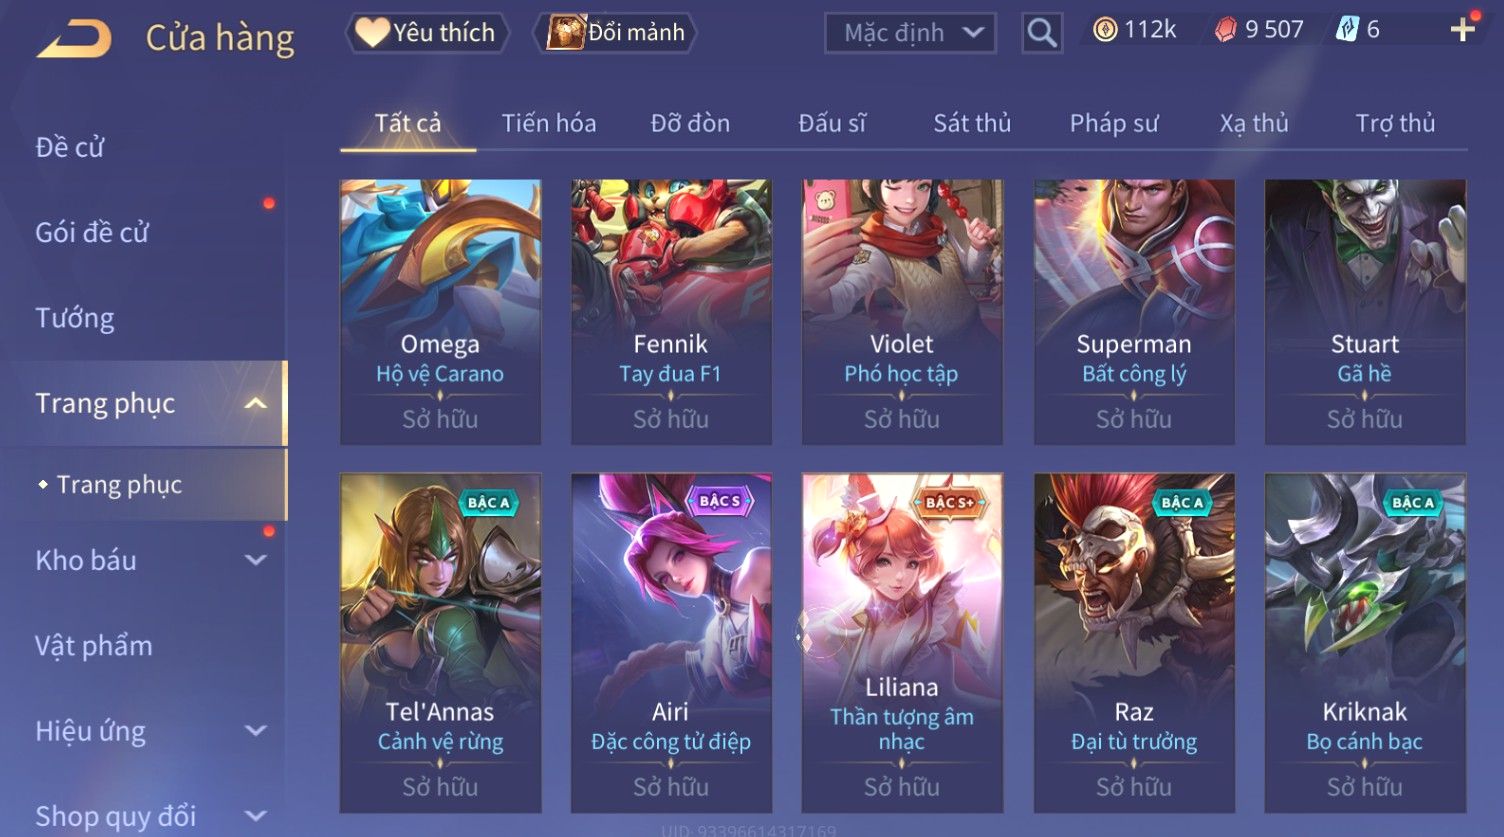Select the Liliana Thần tượng âm nhạc skin
The width and height of the screenshot is (1504, 837).
[x=902, y=642]
